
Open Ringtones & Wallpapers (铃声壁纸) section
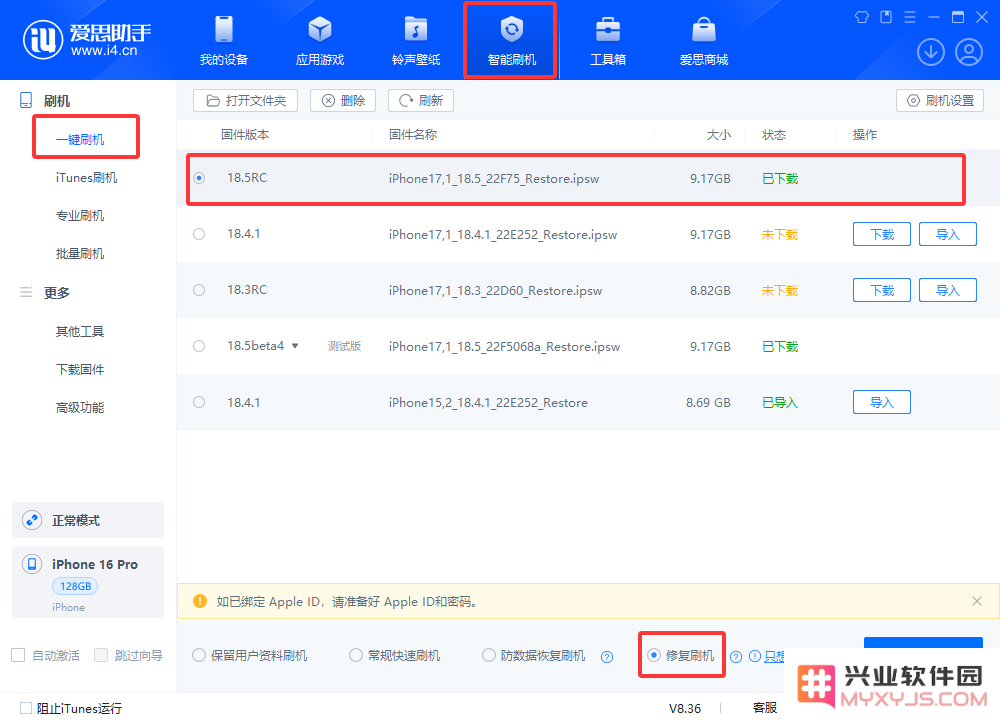click(416, 41)
